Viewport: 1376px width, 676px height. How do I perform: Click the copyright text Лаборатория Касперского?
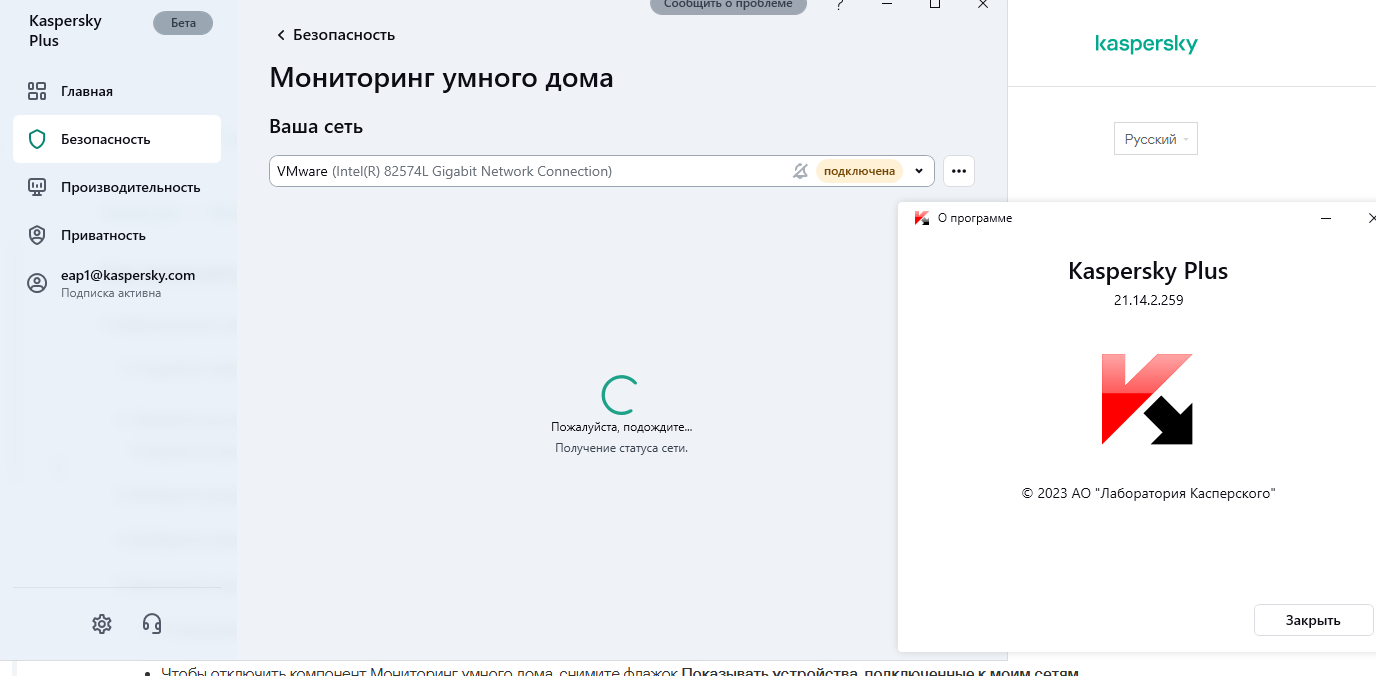coord(1148,493)
